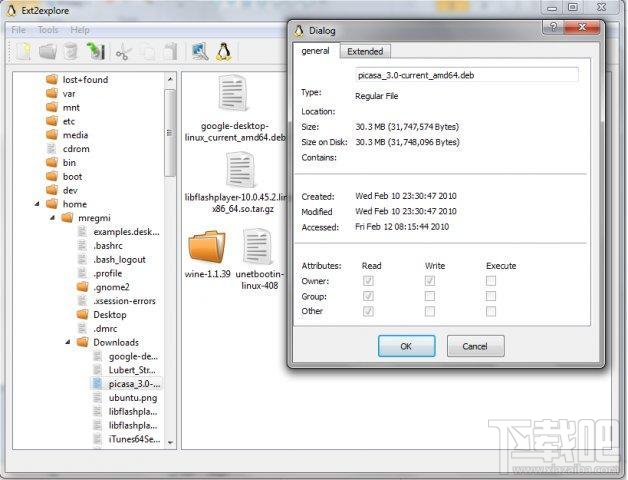
Task: Select .bash_logout in the tree
Action: pyautogui.click(x=119, y=260)
